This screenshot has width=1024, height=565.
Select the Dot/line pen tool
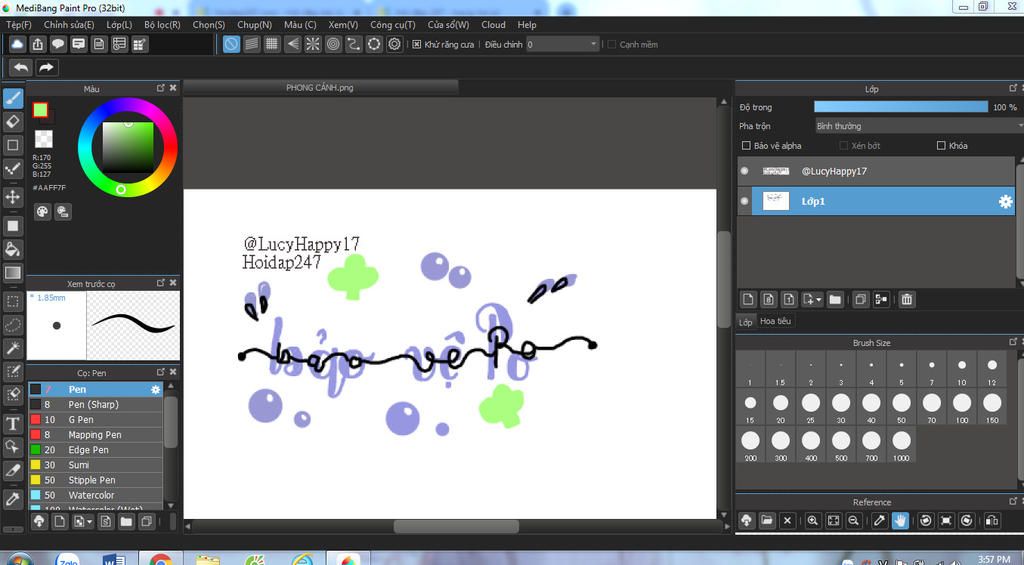pyautogui.click(x=13, y=169)
